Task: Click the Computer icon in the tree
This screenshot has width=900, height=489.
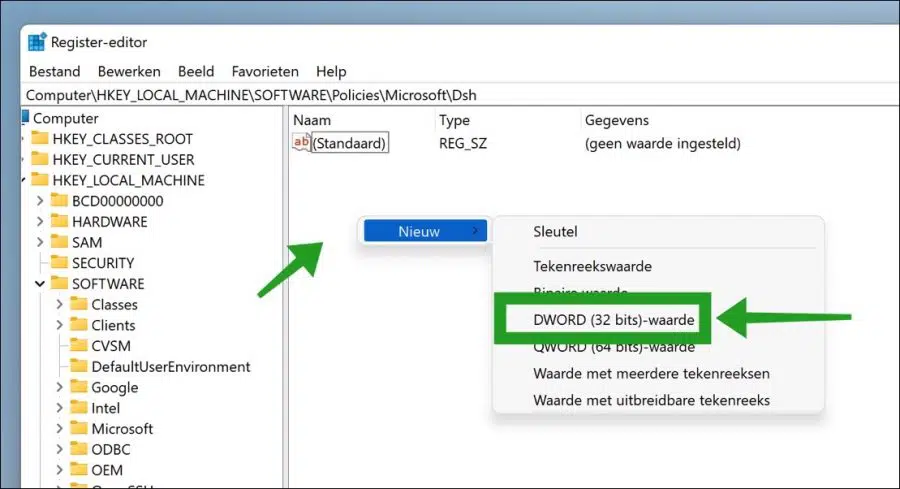Action: point(25,118)
